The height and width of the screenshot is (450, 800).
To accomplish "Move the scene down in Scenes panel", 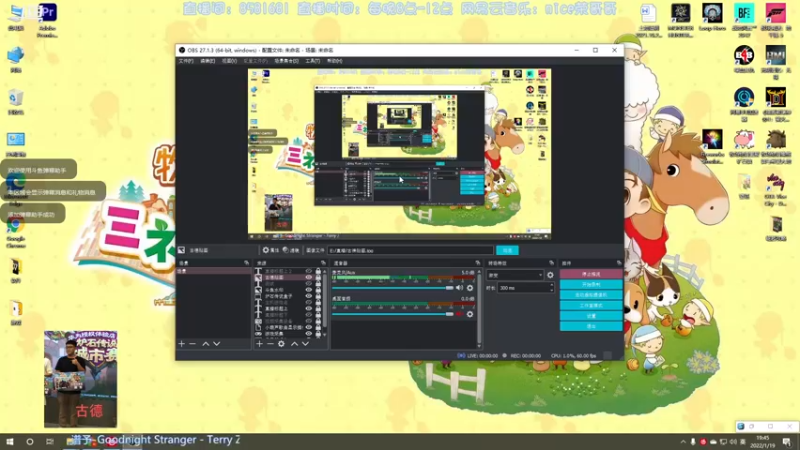I will (217, 344).
